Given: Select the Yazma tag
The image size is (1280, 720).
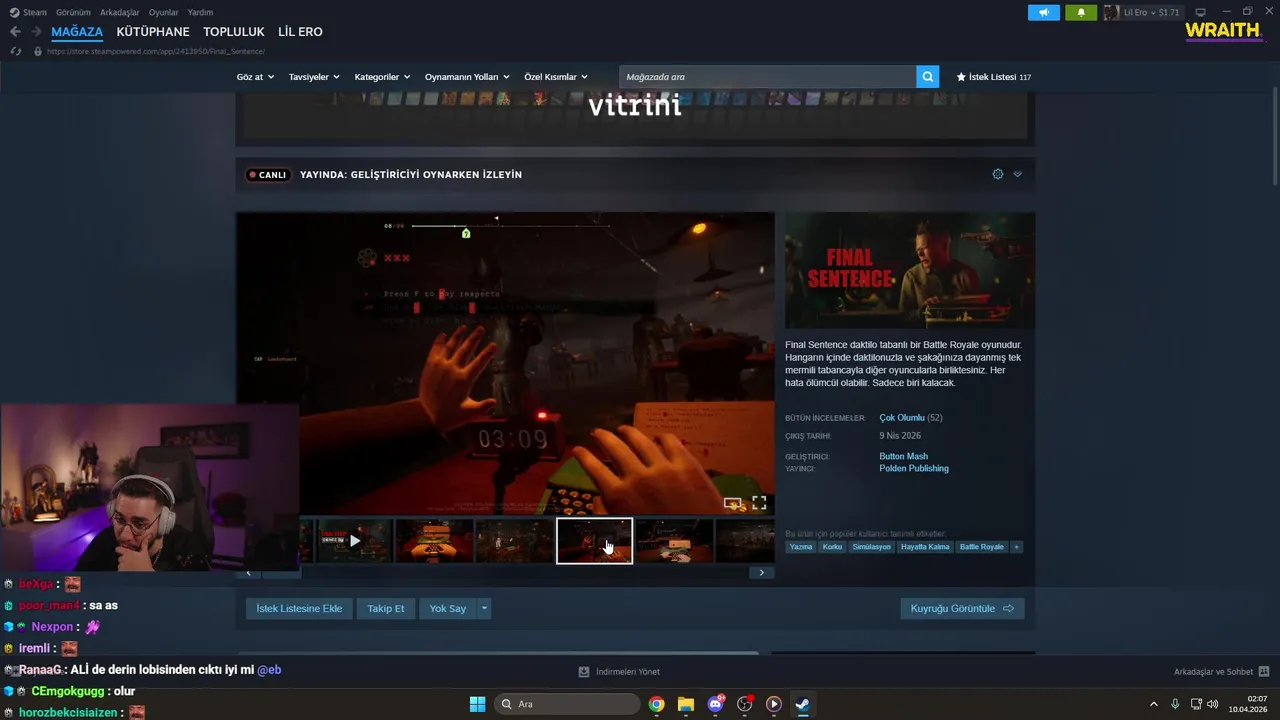Looking at the screenshot, I should 801,547.
